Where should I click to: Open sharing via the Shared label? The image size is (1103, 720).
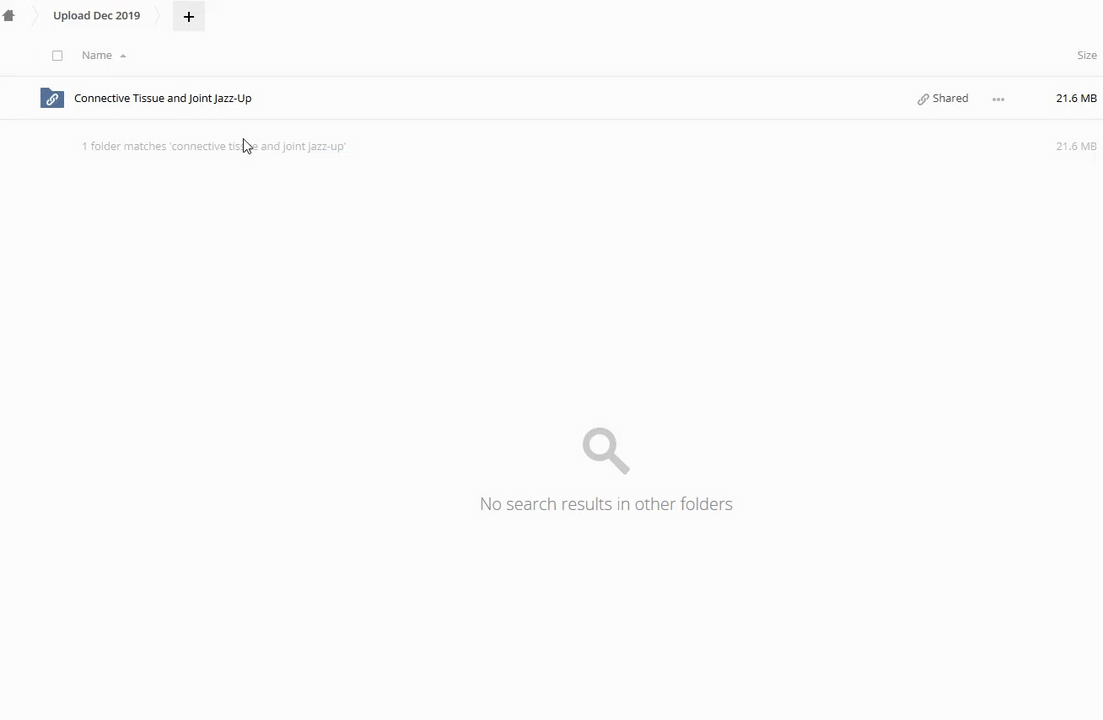click(950, 98)
